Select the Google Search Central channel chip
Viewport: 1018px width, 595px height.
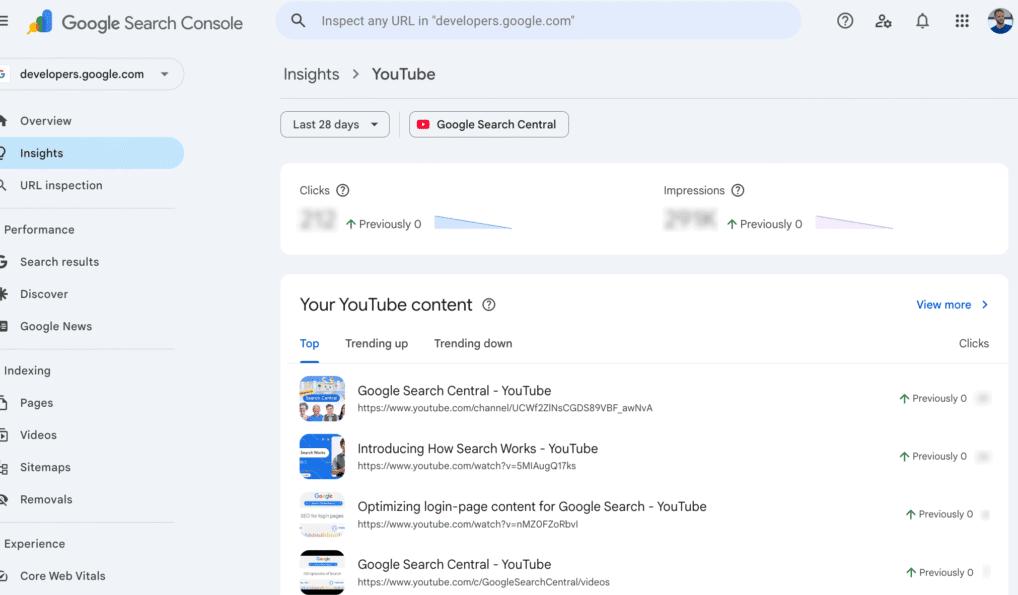pyautogui.click(x=489, y=125)
